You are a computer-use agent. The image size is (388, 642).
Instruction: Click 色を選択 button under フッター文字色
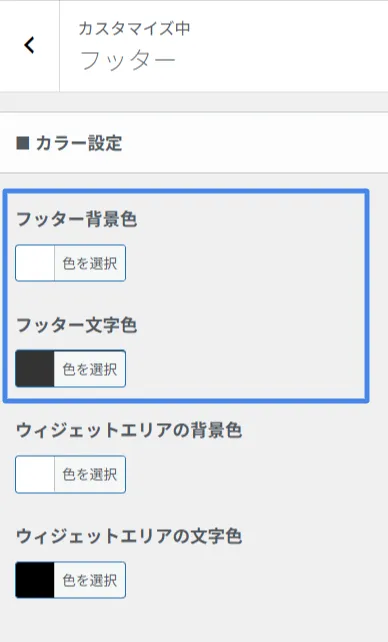90,368
